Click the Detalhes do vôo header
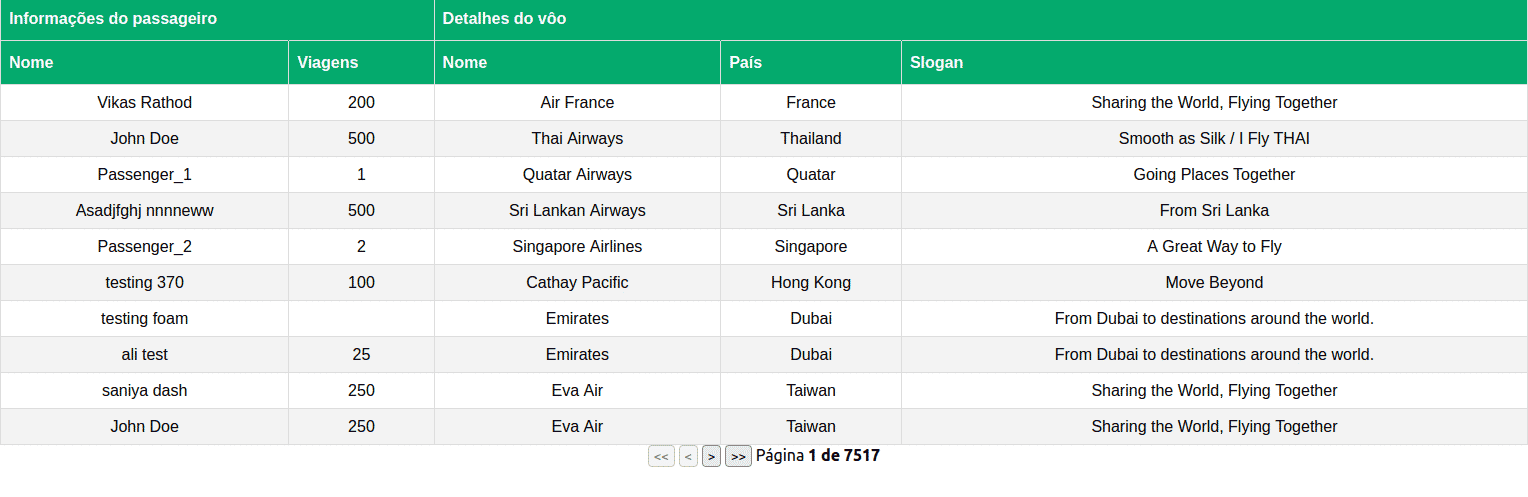Image resolution: width=1528 pixels, height=497 pixels. coord(505,19)
